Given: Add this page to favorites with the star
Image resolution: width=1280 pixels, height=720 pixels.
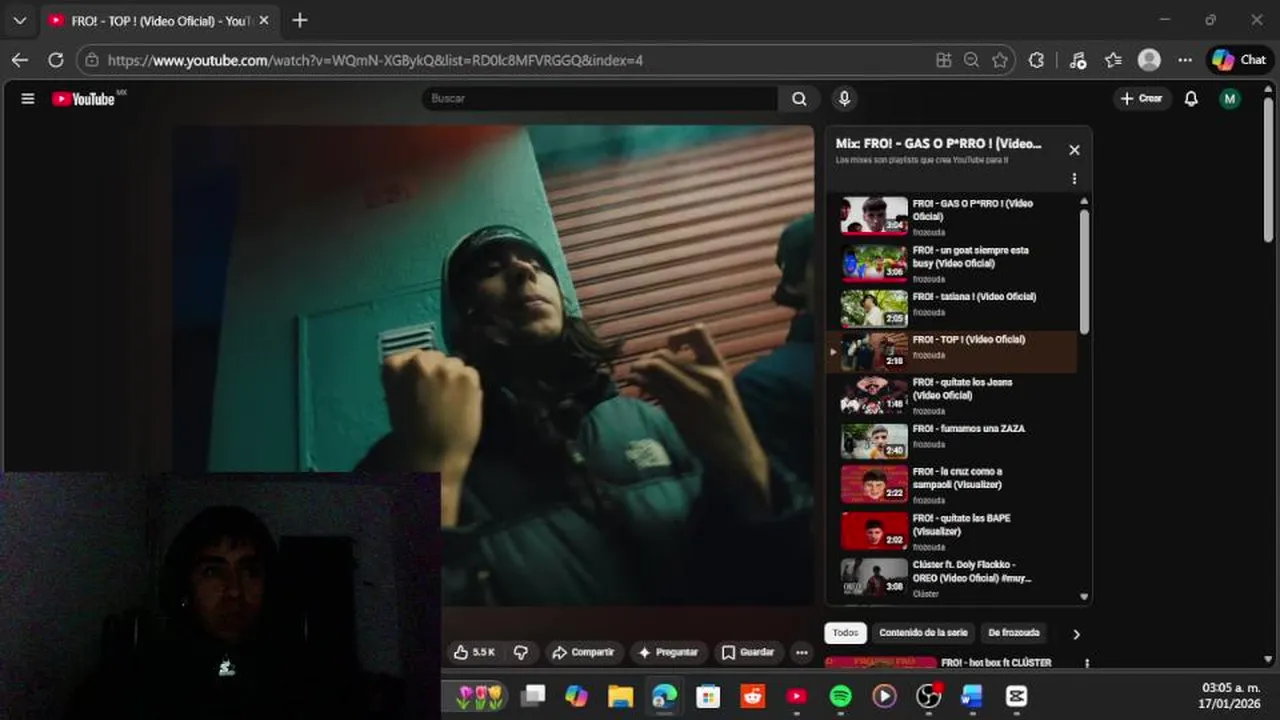Looking at the screenshot, I should pyautogui.click(x=999, y=60).
